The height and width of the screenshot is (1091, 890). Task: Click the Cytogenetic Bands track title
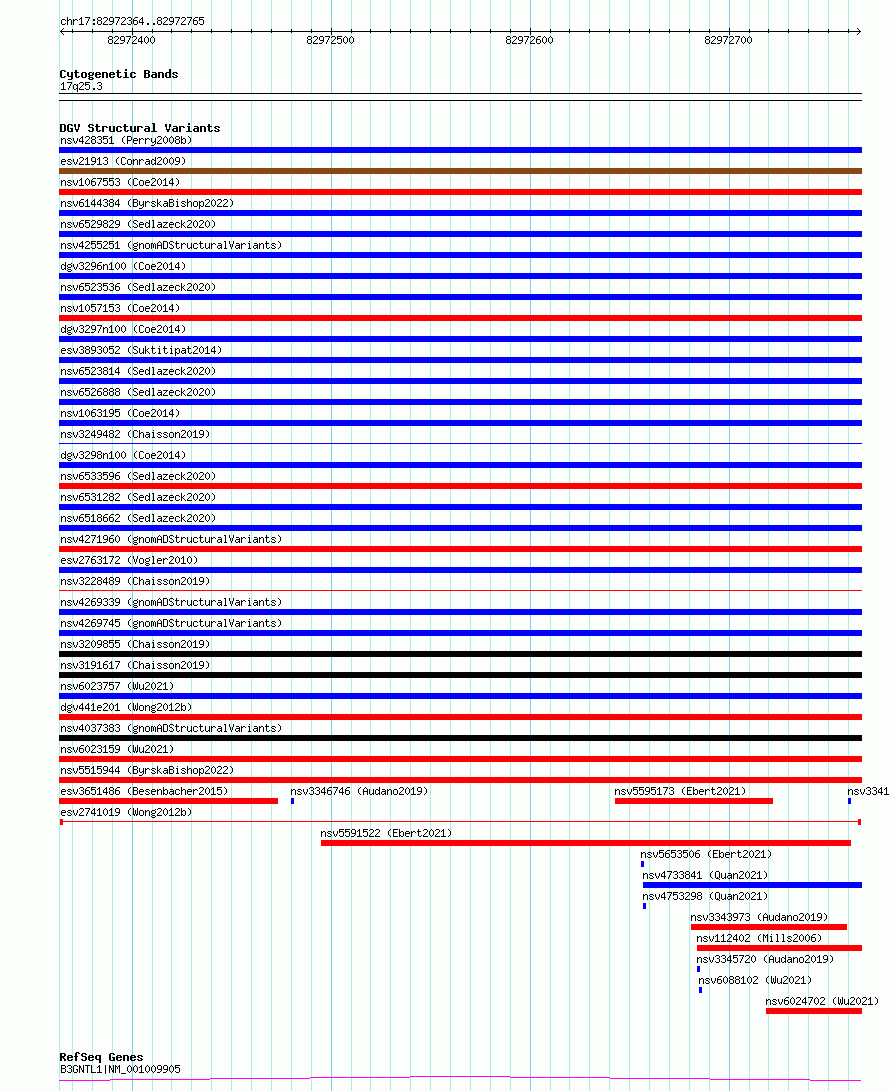pyautogui.click(x=119, y=74)
